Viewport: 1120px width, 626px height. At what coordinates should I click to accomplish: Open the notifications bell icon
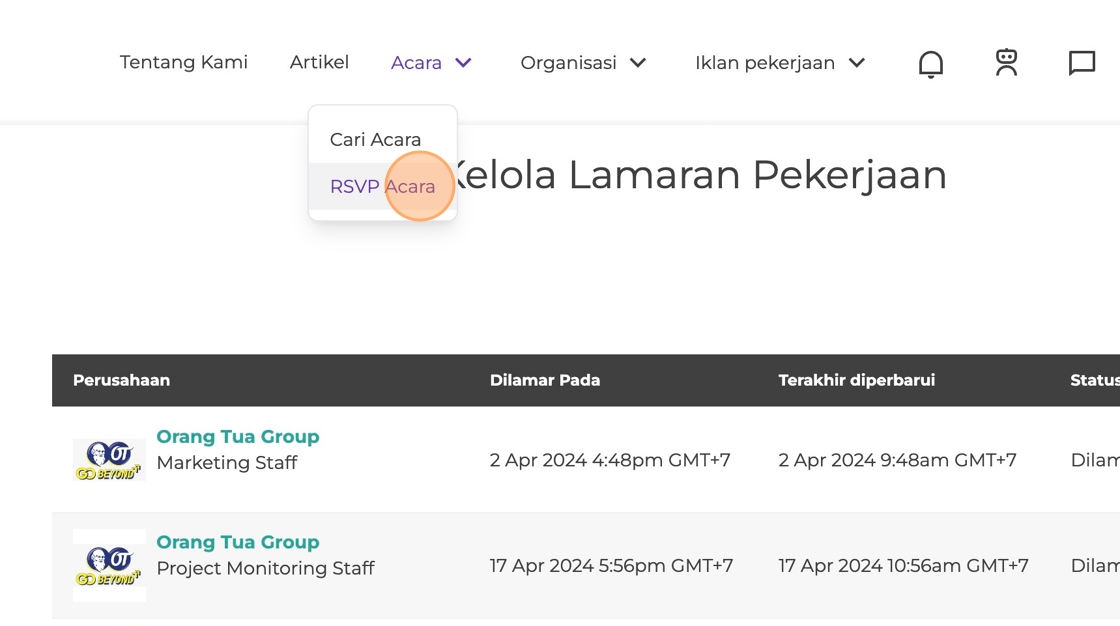coord(930,64)
